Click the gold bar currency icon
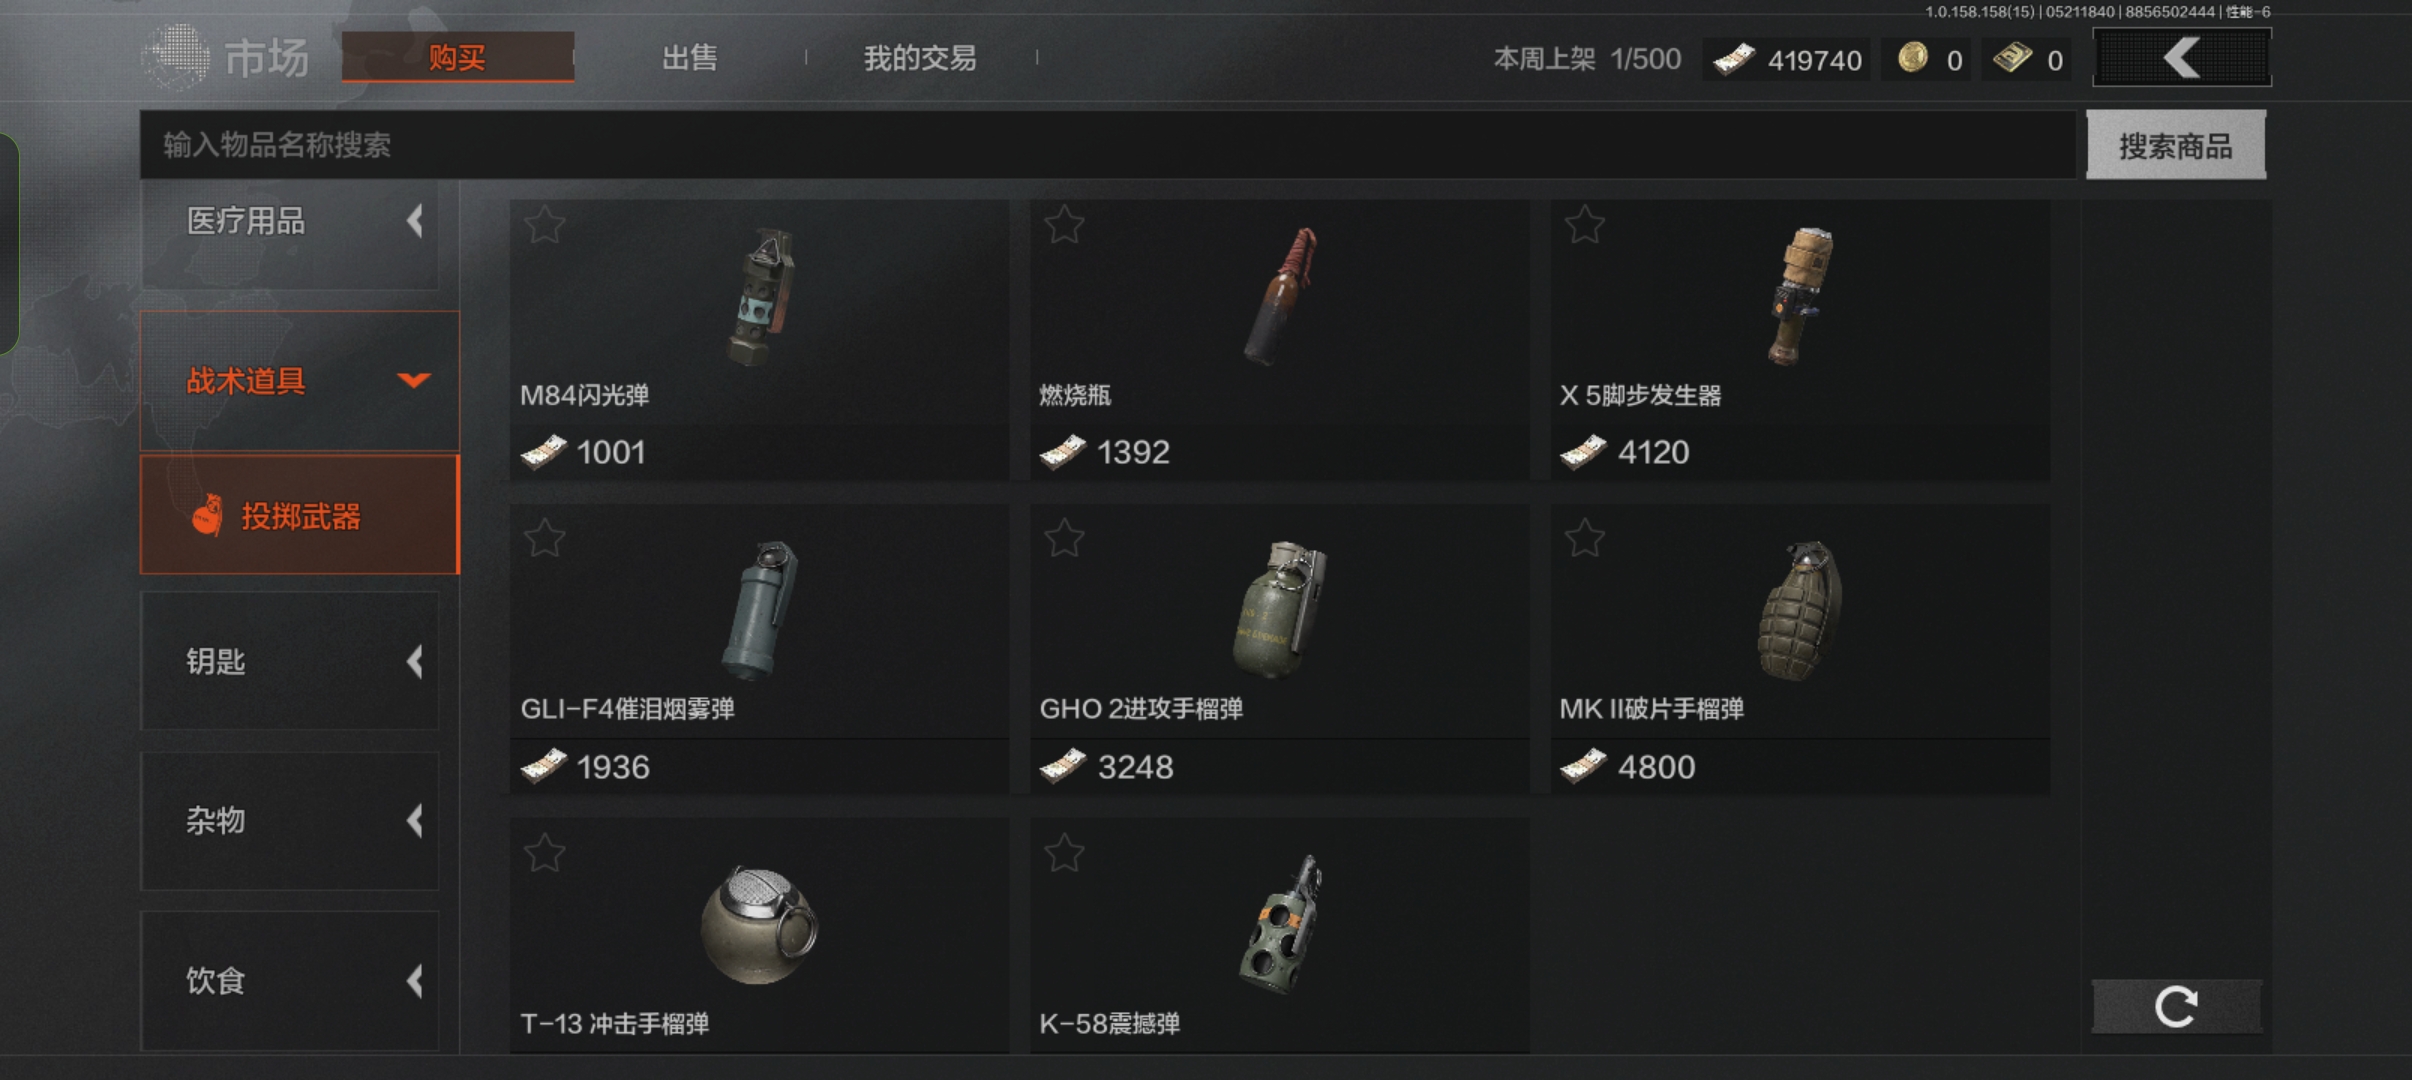This screenshot has height=1080, width=2412. click(x=2012, y=58)
